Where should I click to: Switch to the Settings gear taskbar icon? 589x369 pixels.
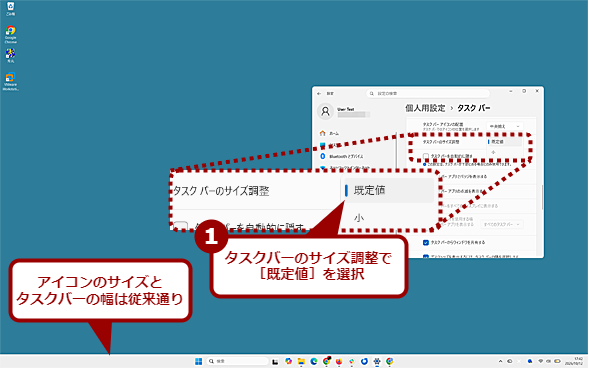pos(377,361)
